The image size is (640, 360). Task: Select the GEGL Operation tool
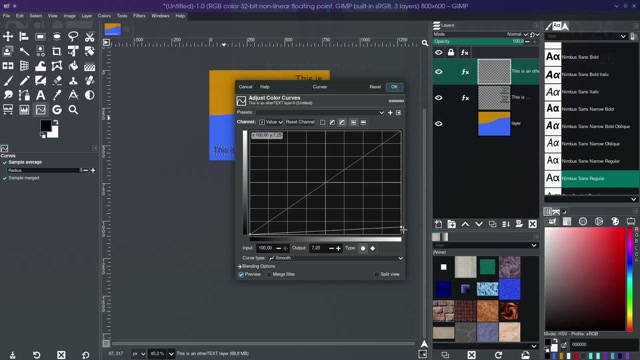[x=57, y=109]
